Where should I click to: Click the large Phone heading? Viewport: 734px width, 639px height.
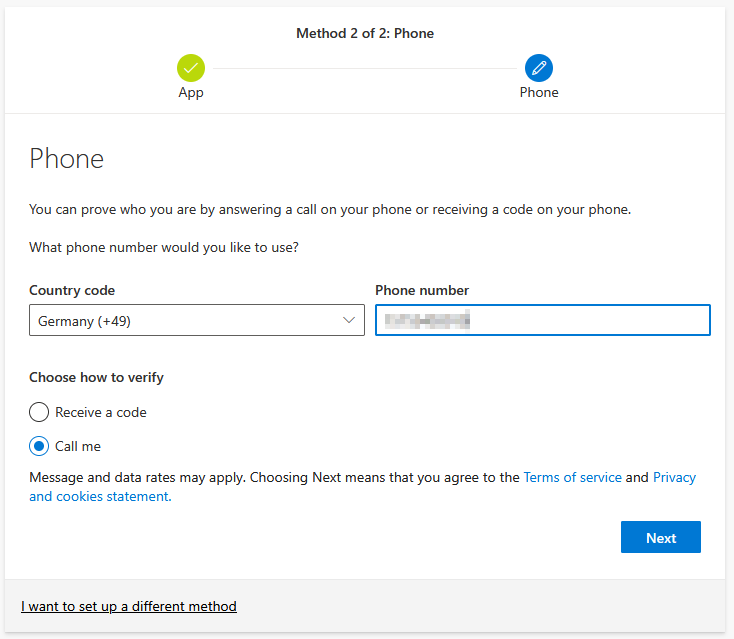67,158
